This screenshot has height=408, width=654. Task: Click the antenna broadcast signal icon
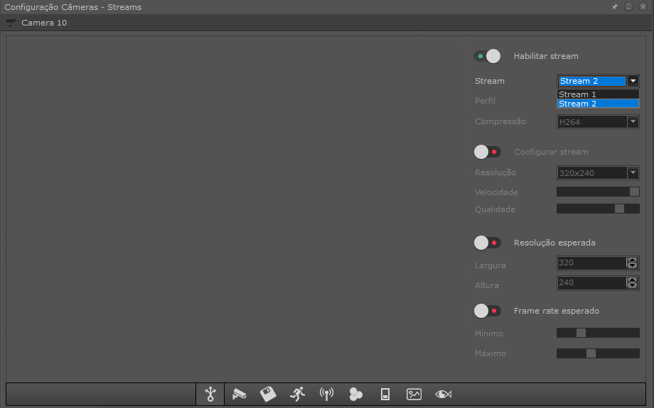pos(326,394)
